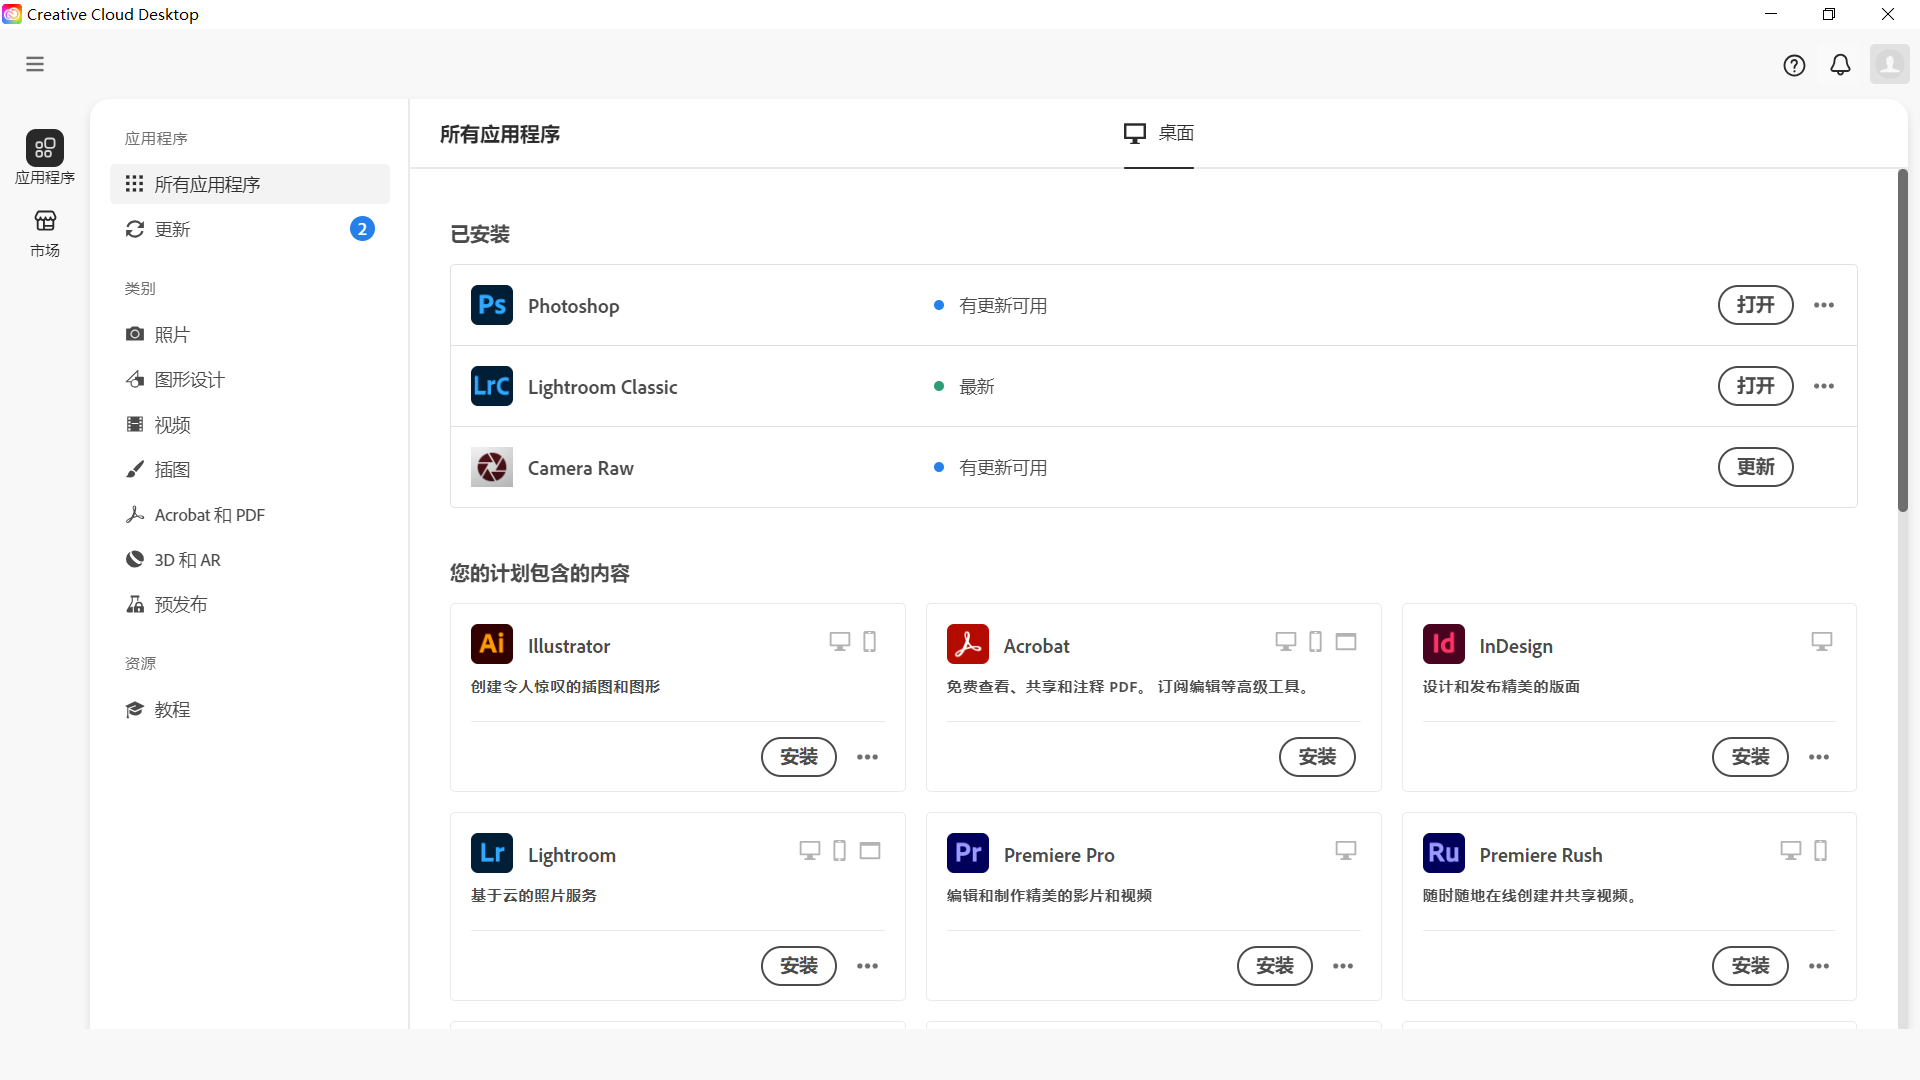
Task: Open the Help icon
Action: pos(1794,64)
